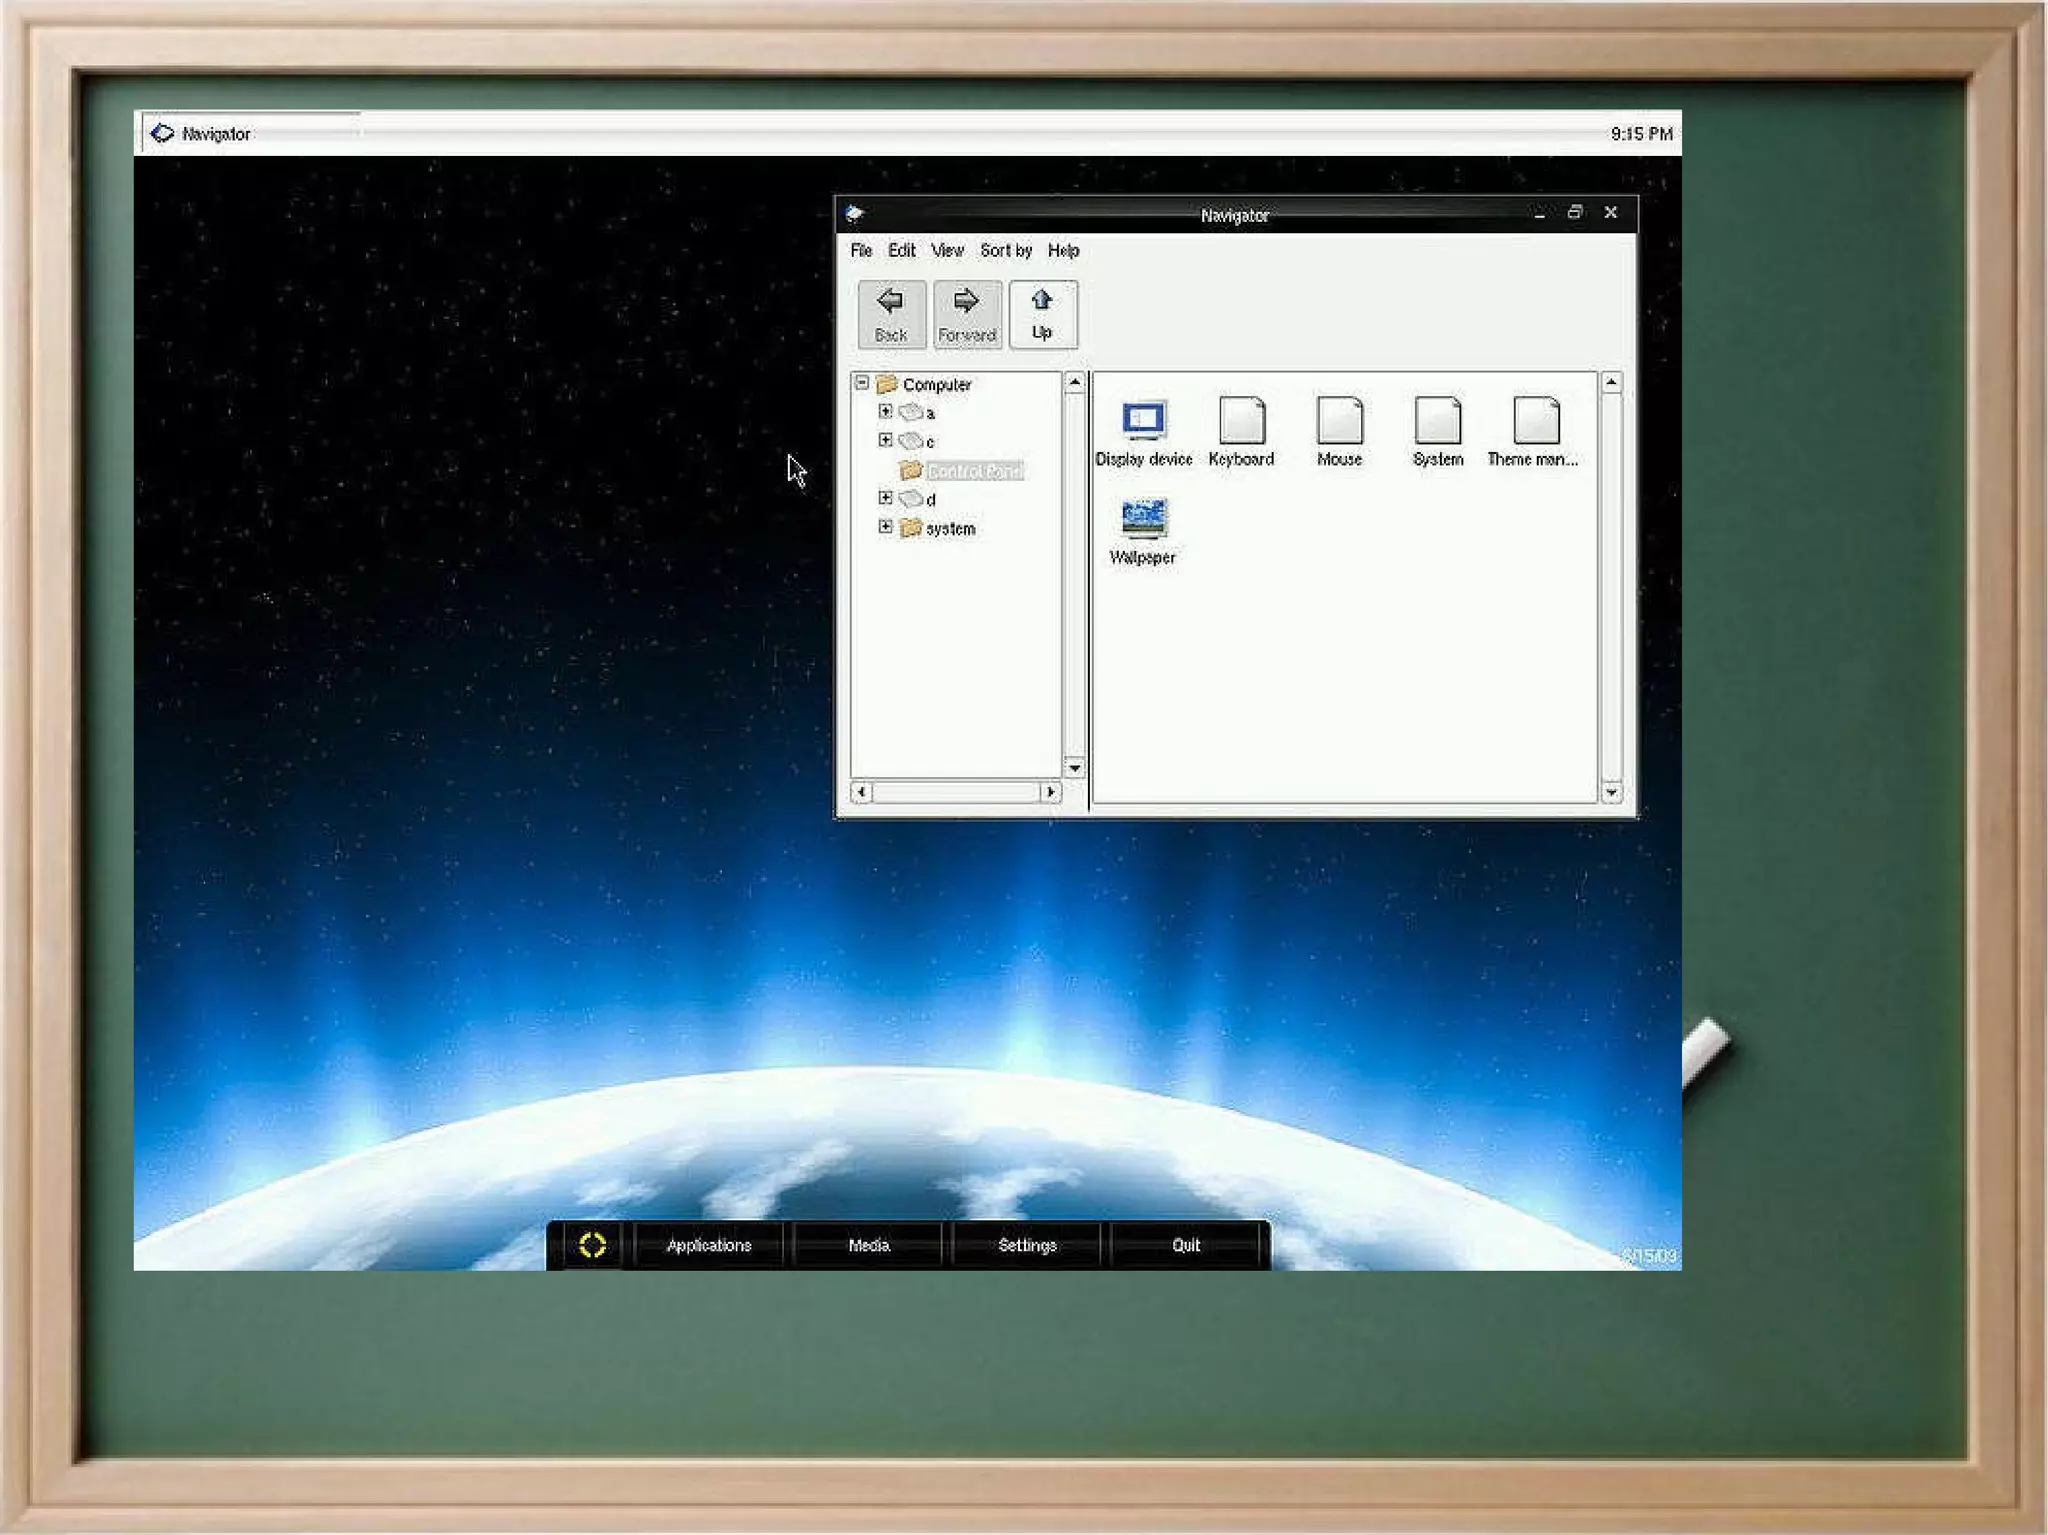2048x1535 pixels.
Task: Click the Applications taskbar button
Action: pos(708,1245)
